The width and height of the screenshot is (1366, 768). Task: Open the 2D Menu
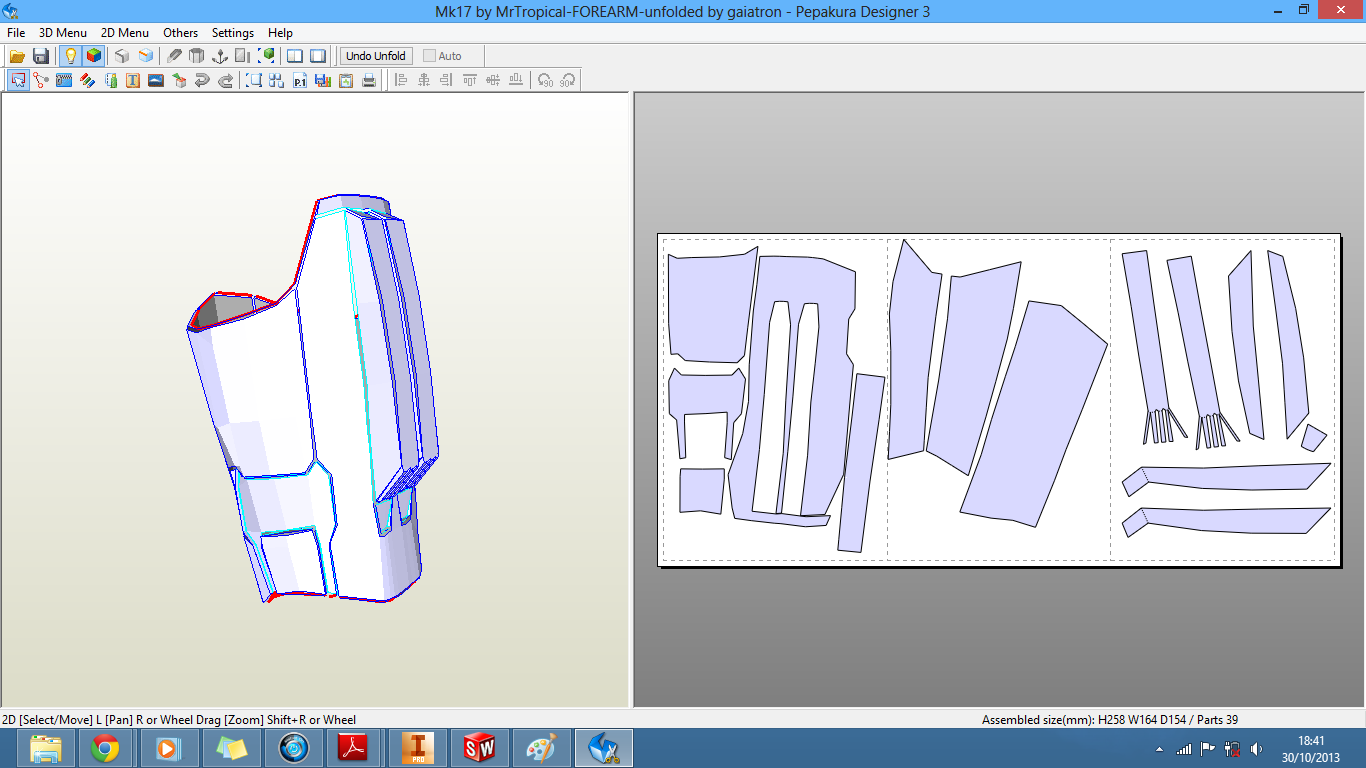pos(125,33)
